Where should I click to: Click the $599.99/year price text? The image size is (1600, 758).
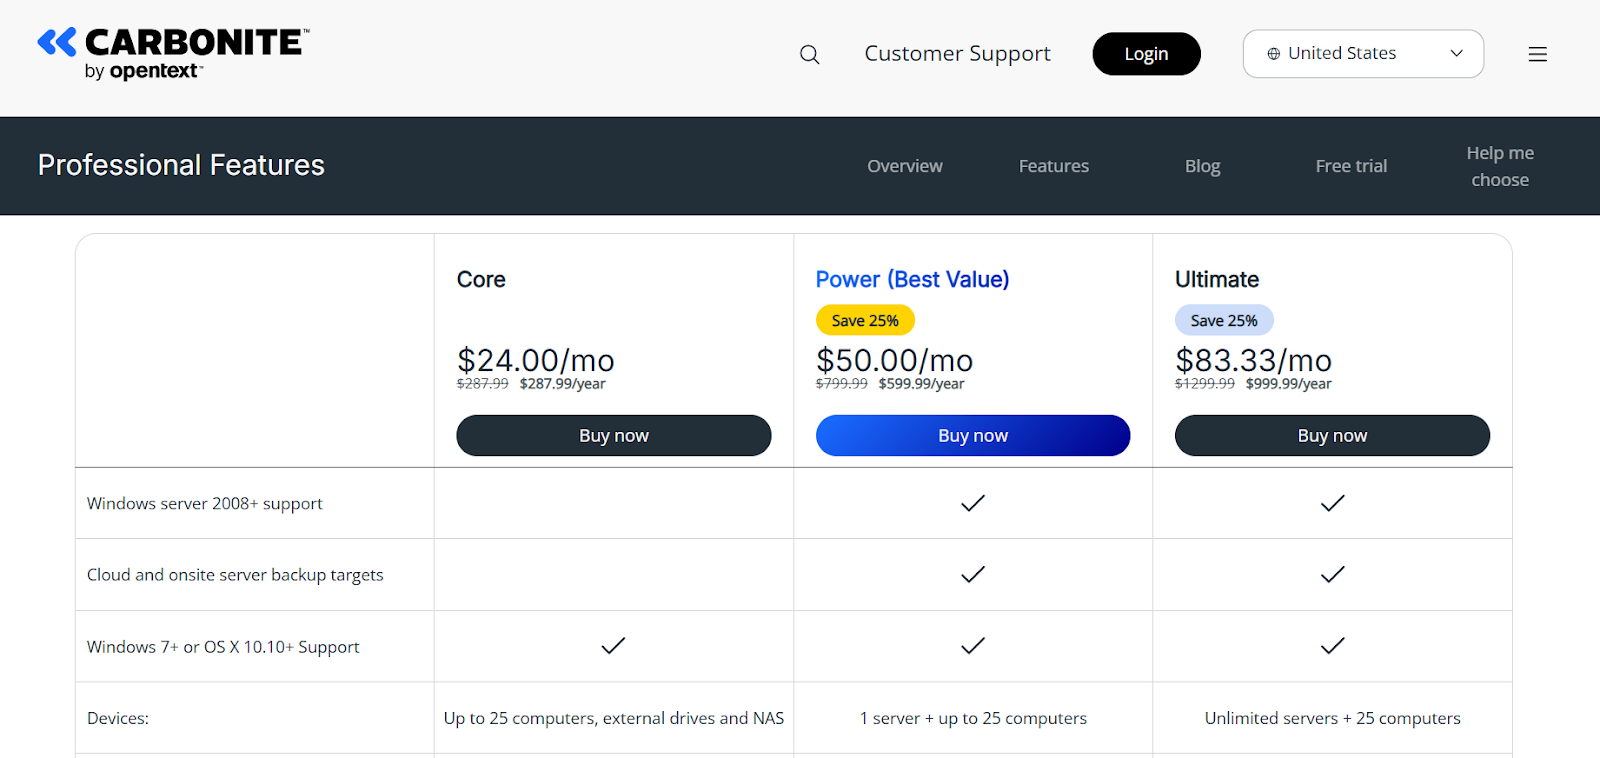pyautogui.click(x=921, y=384)
